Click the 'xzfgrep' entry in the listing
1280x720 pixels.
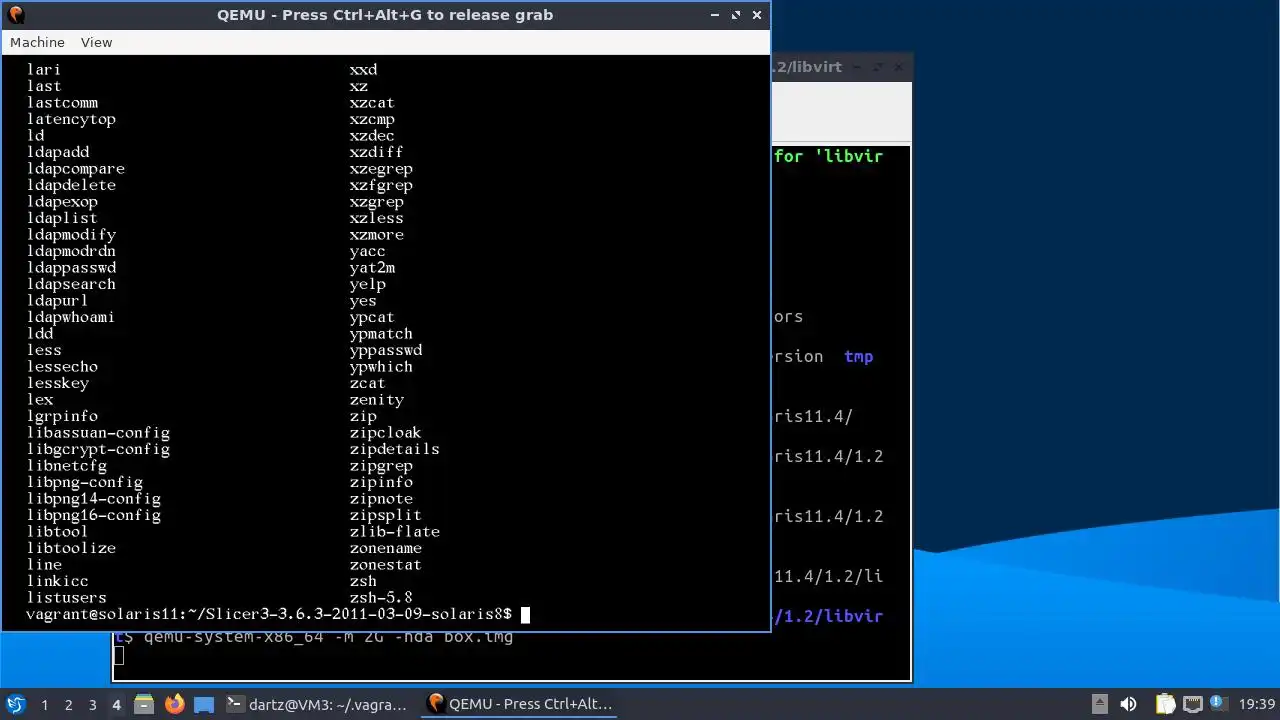[381, 185]
